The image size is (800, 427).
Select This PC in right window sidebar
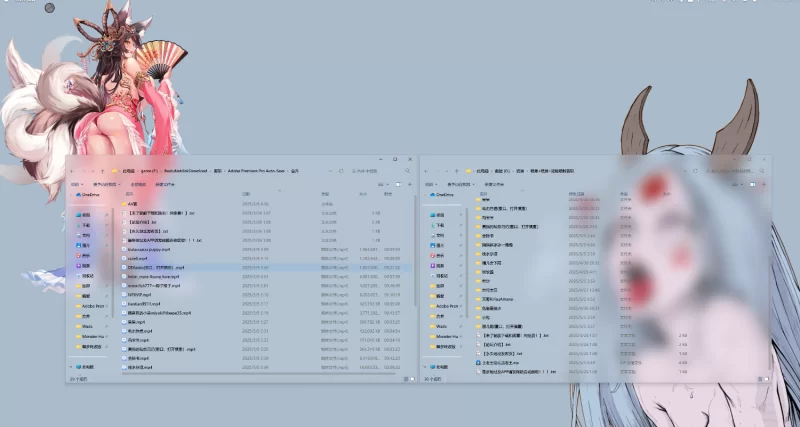click(x=439, y=367)
